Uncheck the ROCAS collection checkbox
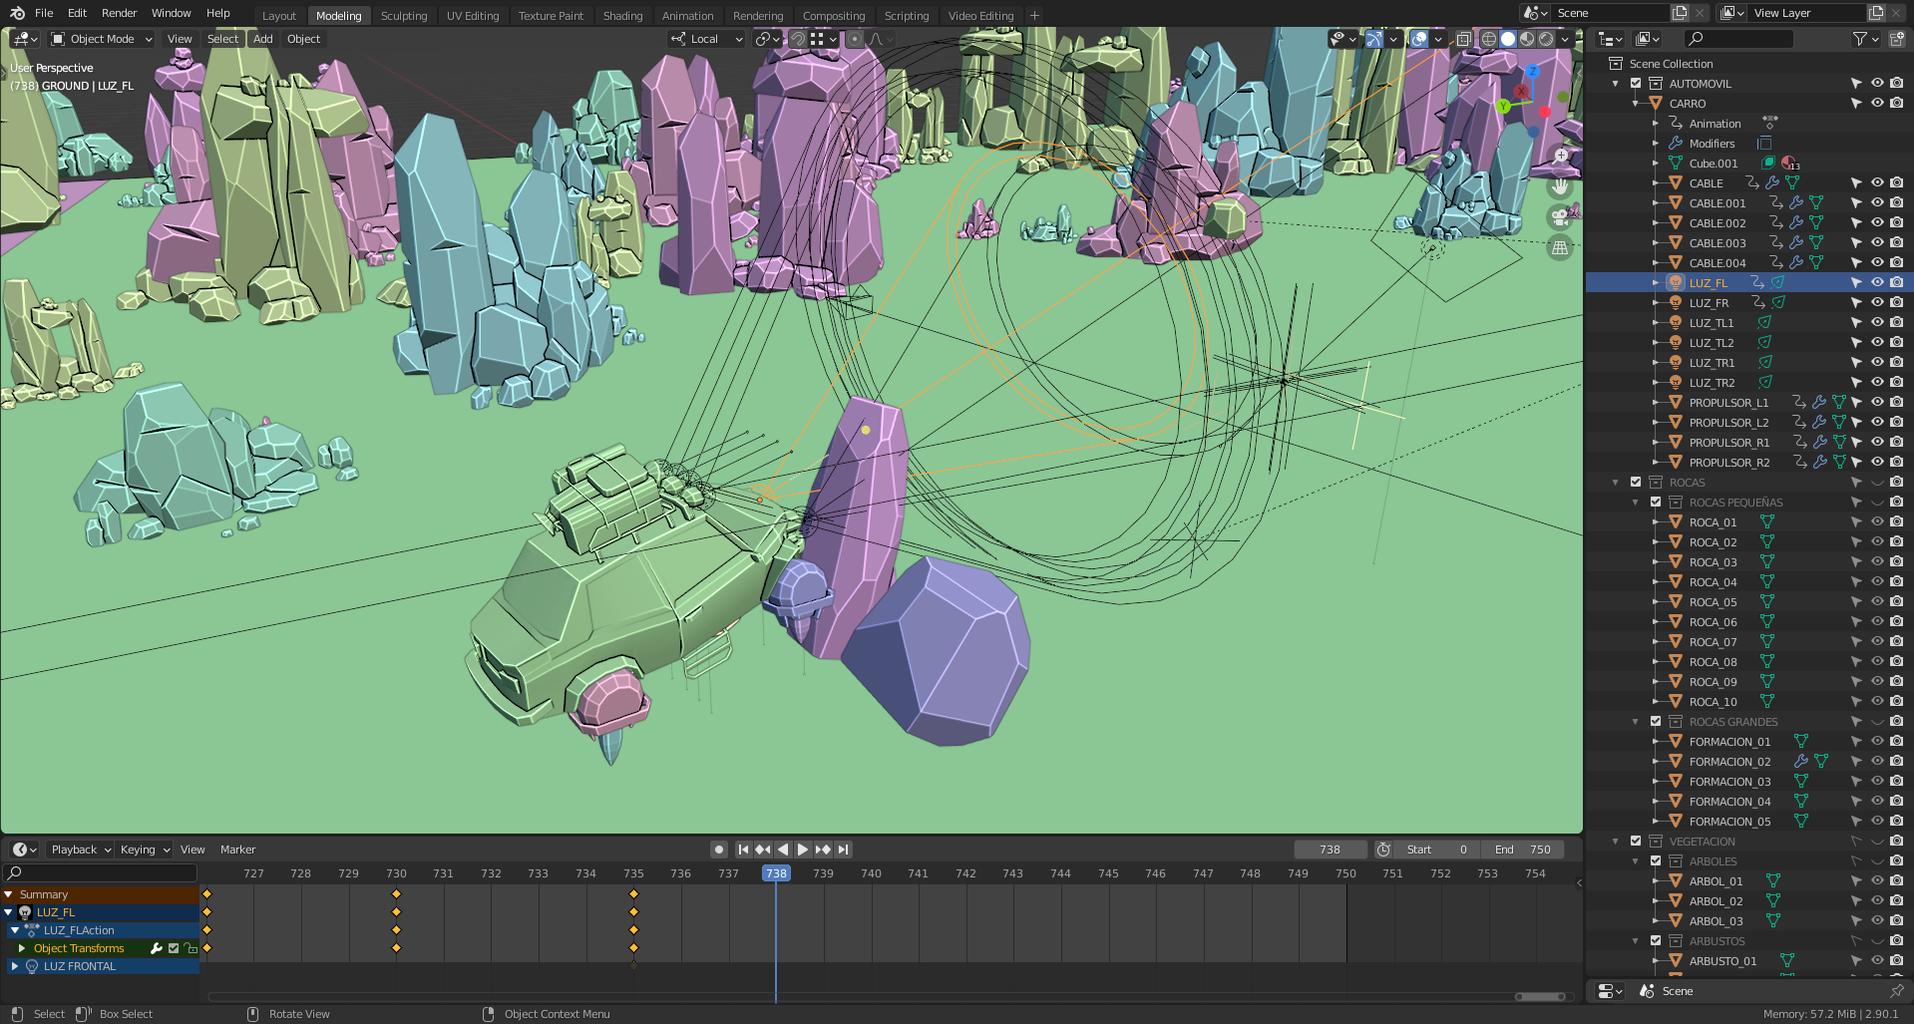 coord(1636,482)
